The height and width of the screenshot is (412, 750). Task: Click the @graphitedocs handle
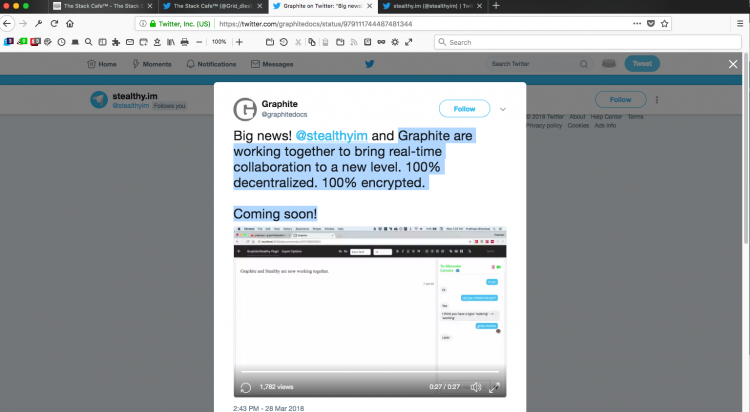pos(284,114)
